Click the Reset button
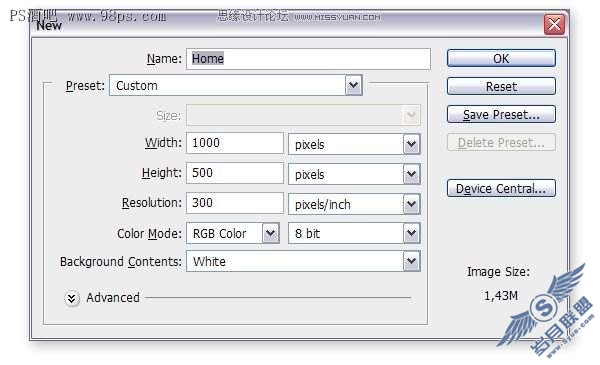The height and width of the screenshot is (365, 600). (501, 86)
